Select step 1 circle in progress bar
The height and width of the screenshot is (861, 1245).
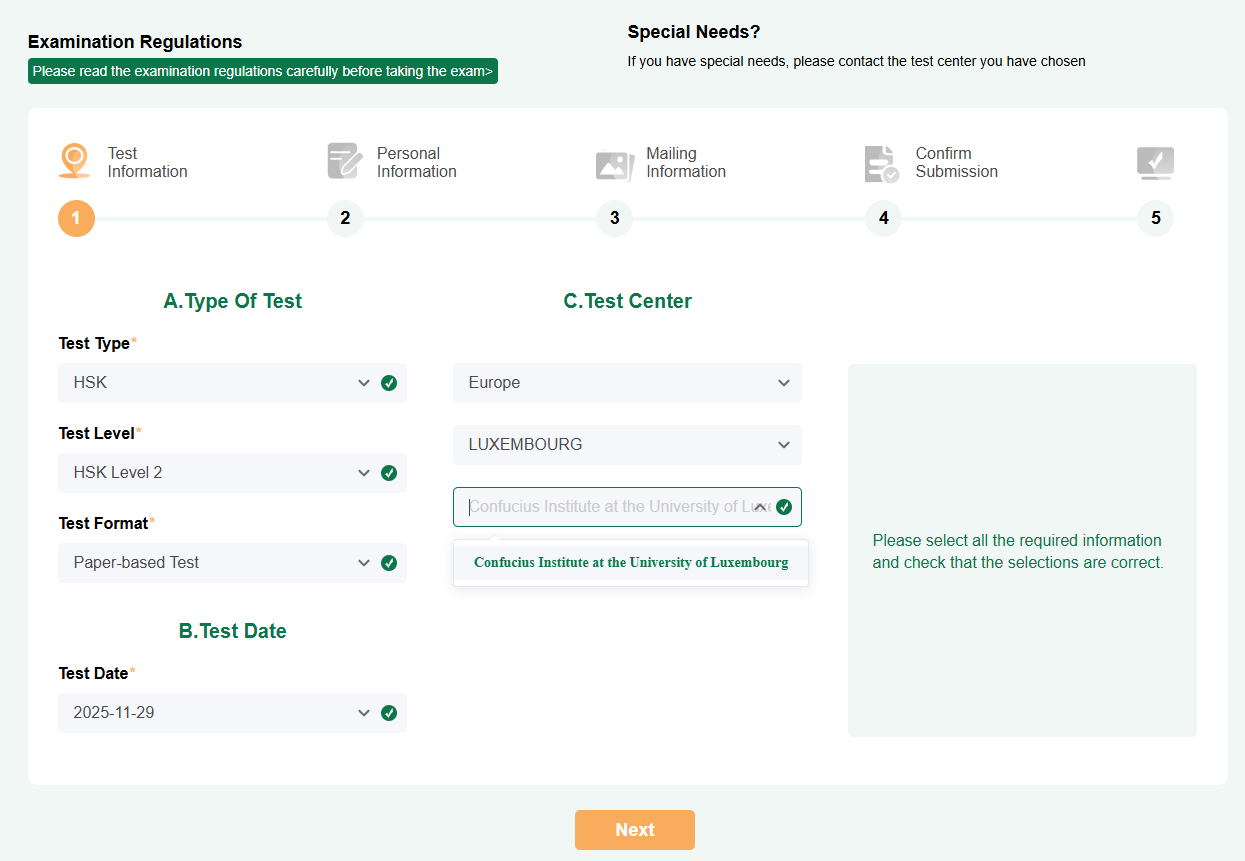(x=76, y=218)
